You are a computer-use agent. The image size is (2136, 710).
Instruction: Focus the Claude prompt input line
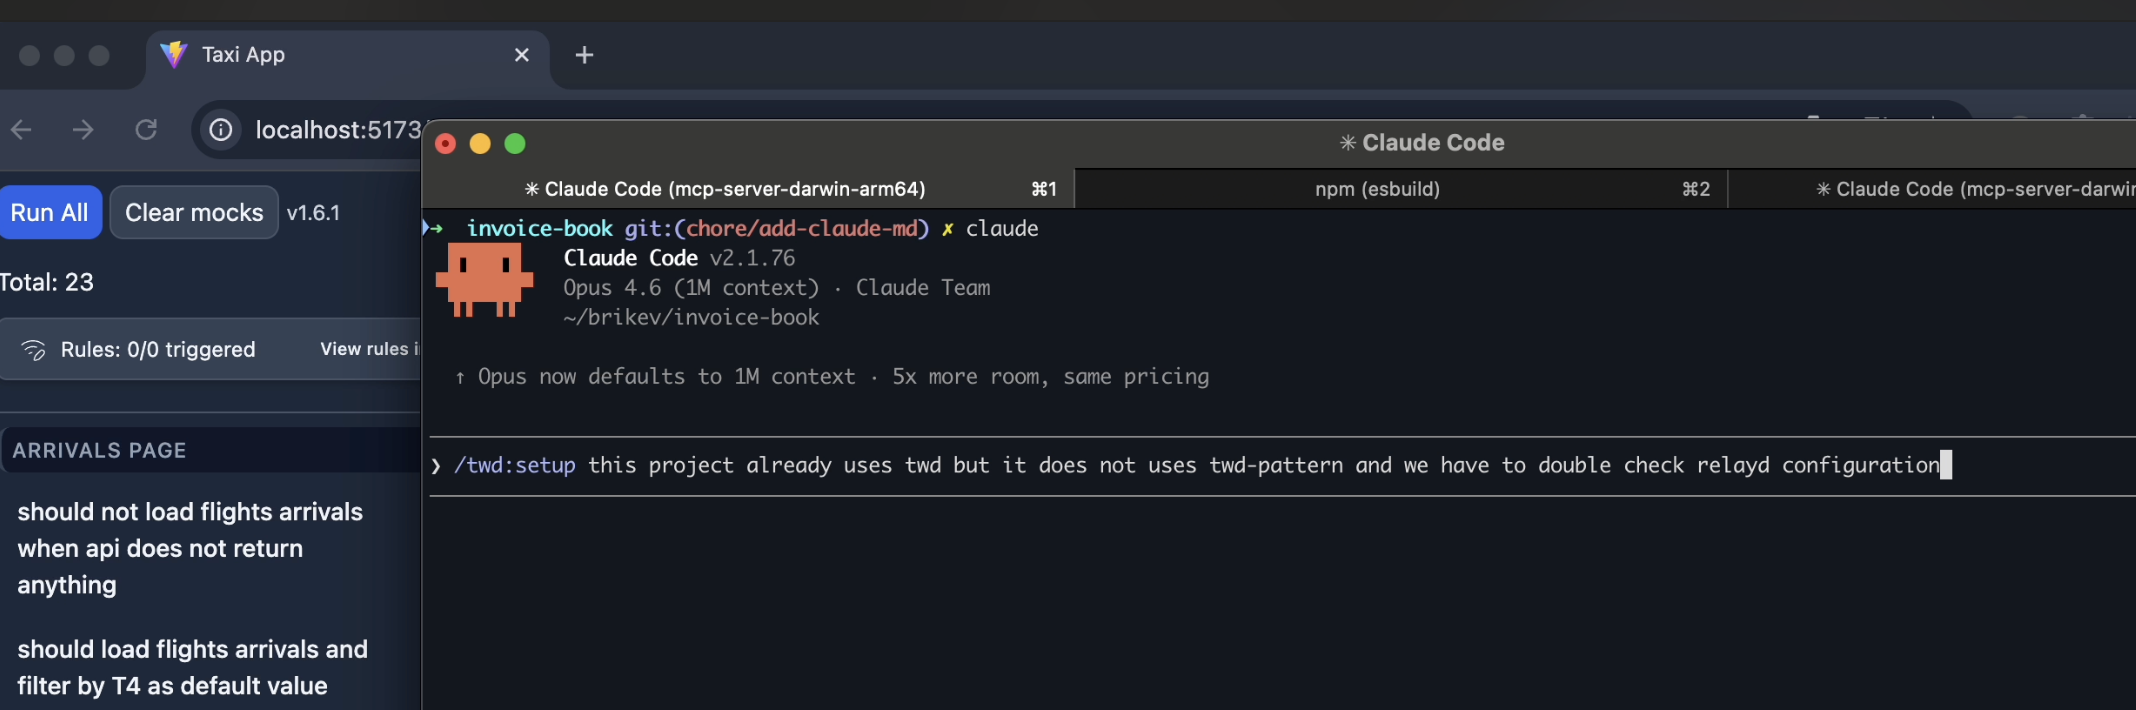click(1283, 466)
